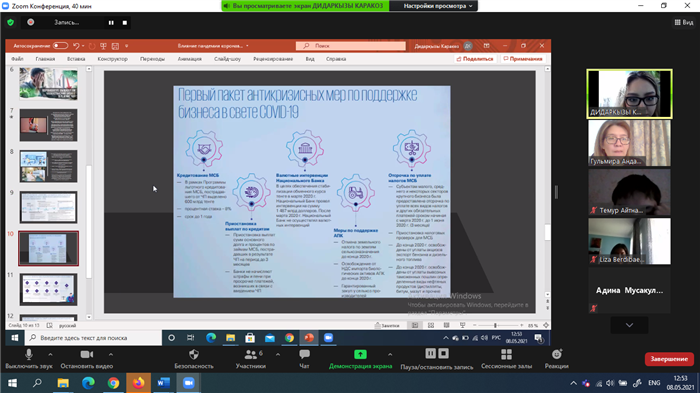Open the Reactions emoji icon
This screenshot has height=393, width=700.
coord(557,355)
